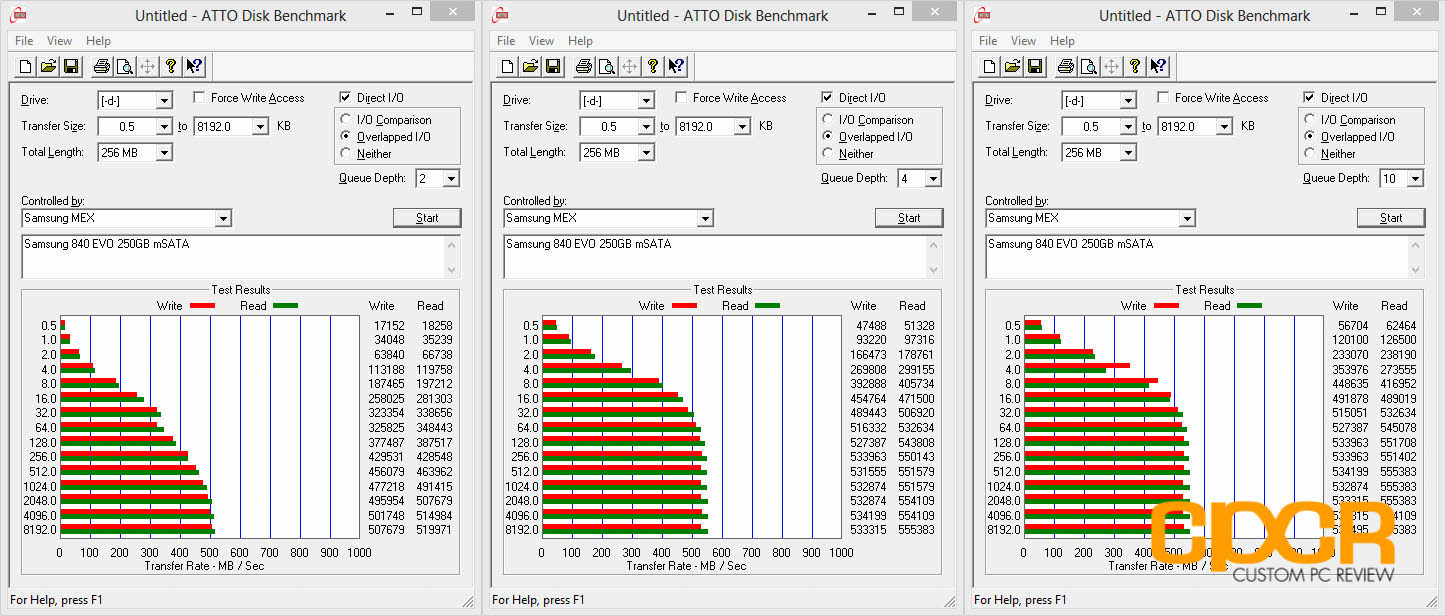Open Drive dropdown in Queue Depth 2 window
The height and width of the screenshot is (616, 1446).
pyautogui.click(x=164, y=100)
